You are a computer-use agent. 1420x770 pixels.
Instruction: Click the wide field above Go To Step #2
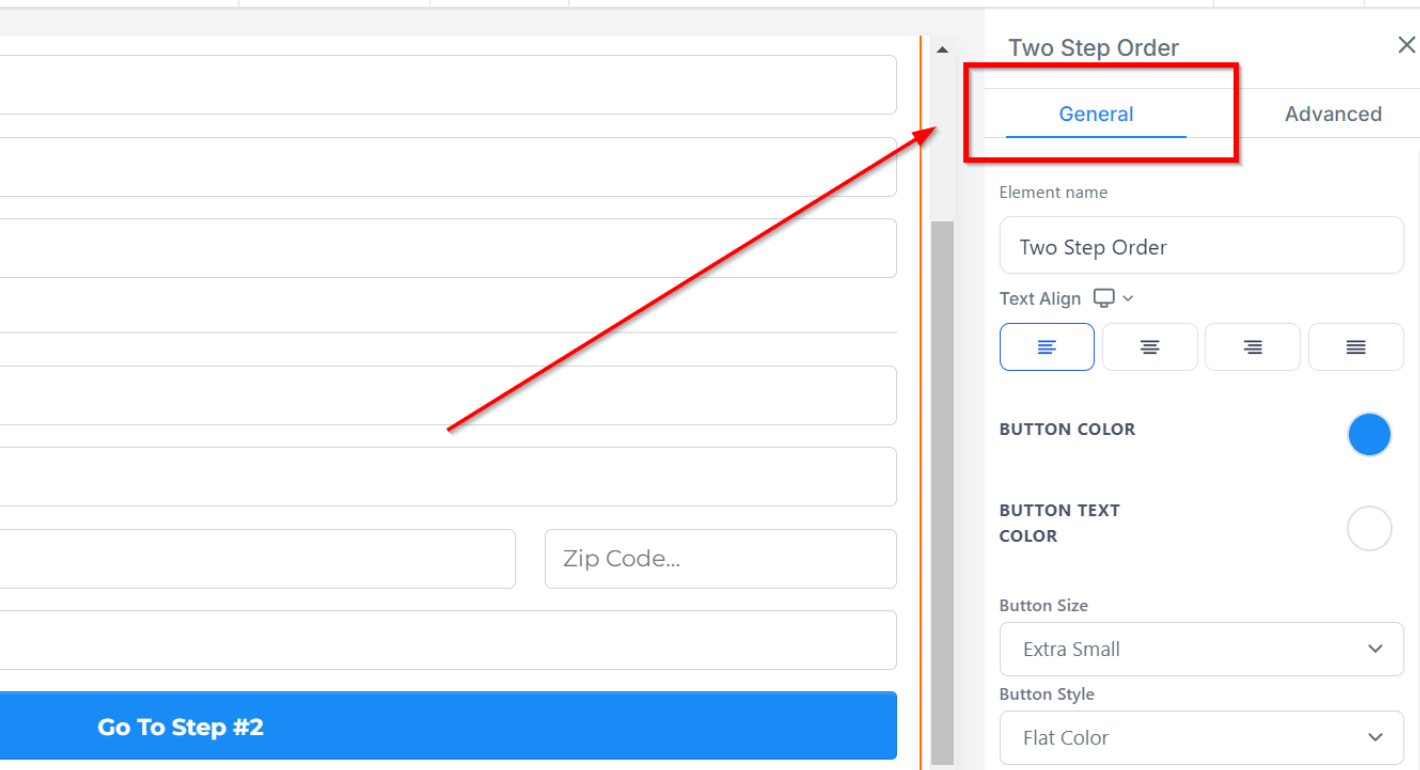pos(448,640)
